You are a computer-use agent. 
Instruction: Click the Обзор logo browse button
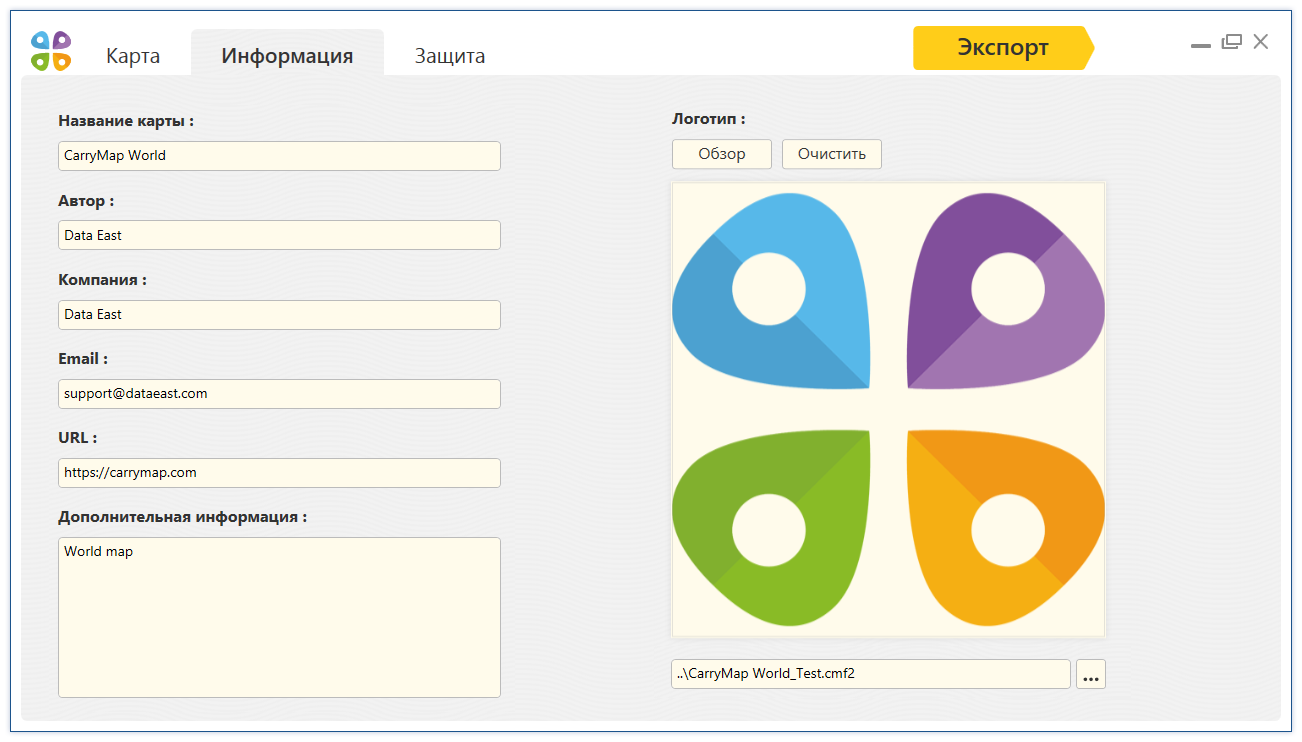[x=722, y=154]
